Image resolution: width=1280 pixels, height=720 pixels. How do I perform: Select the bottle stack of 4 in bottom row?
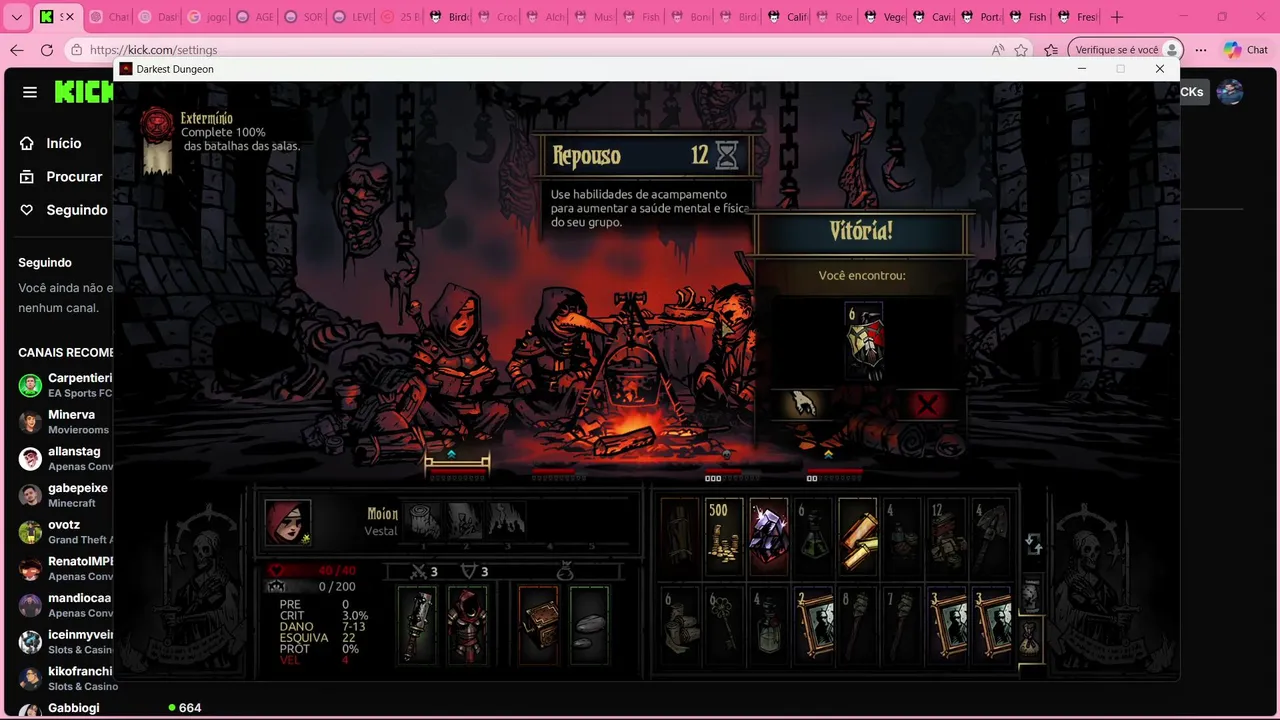[x=768, y=623]
